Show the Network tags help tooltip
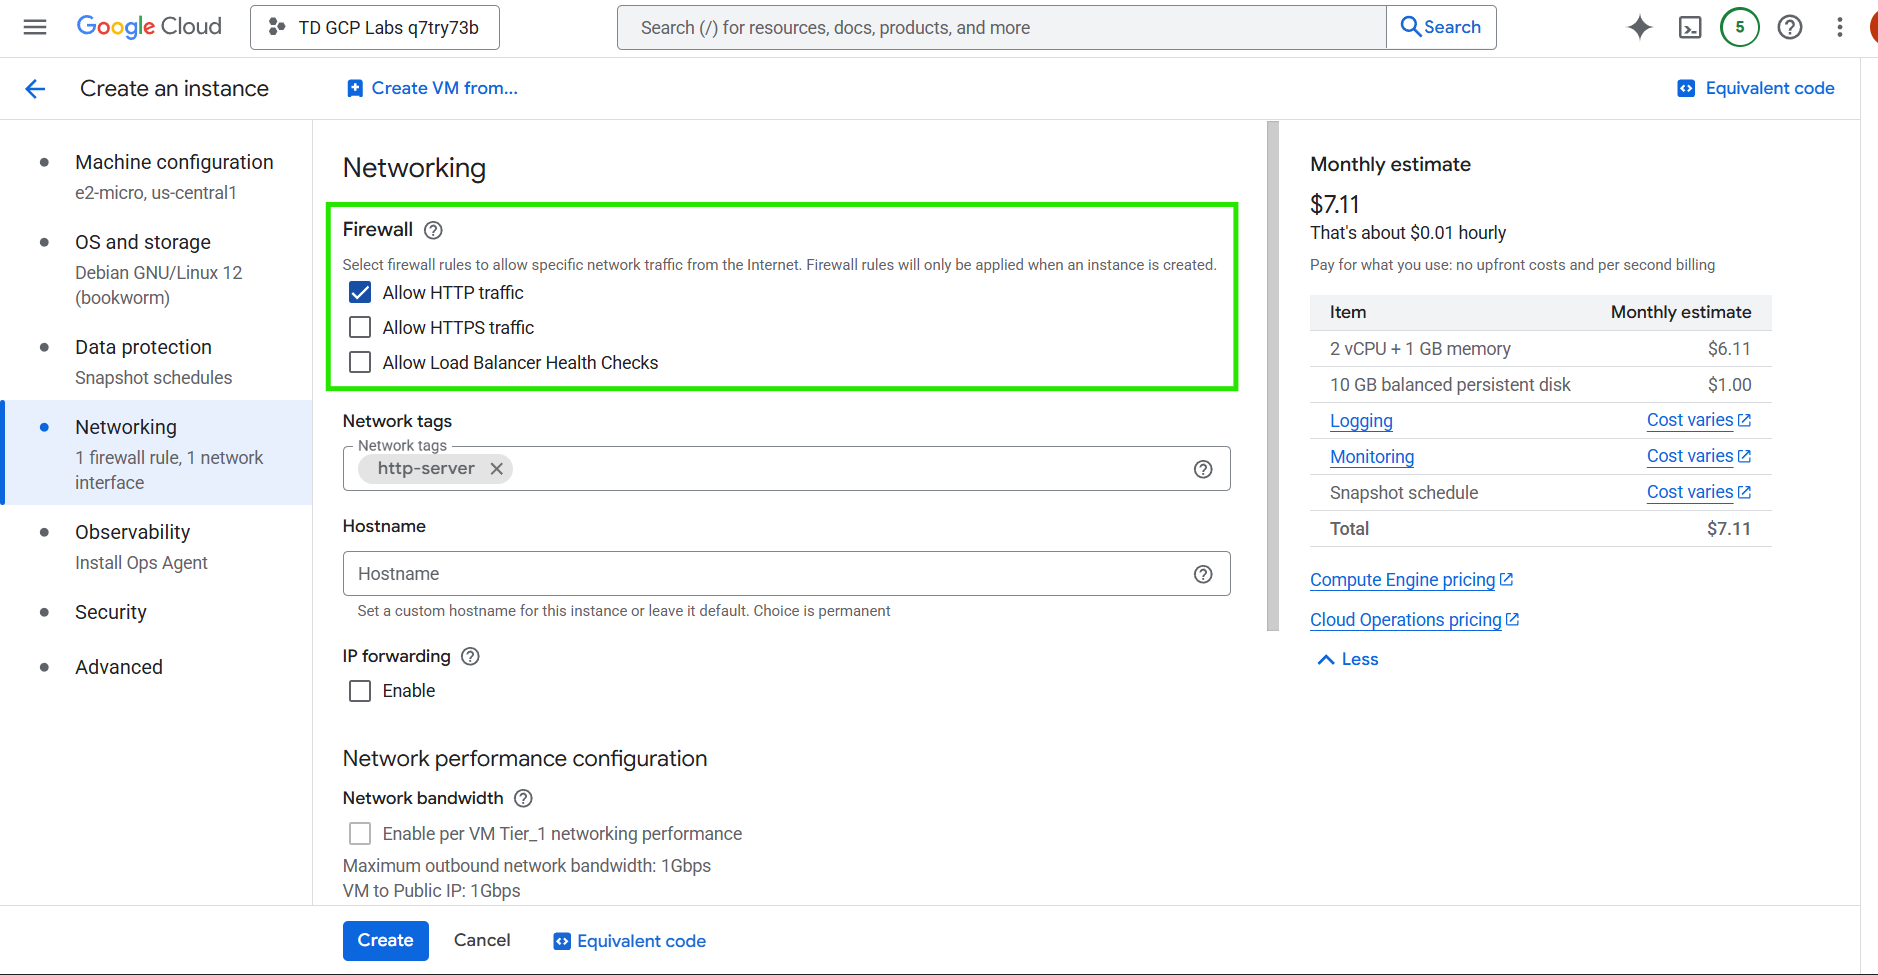The width and height of the screenshot is (1878, 975). pyautogui.click(x=1202, y=468)
